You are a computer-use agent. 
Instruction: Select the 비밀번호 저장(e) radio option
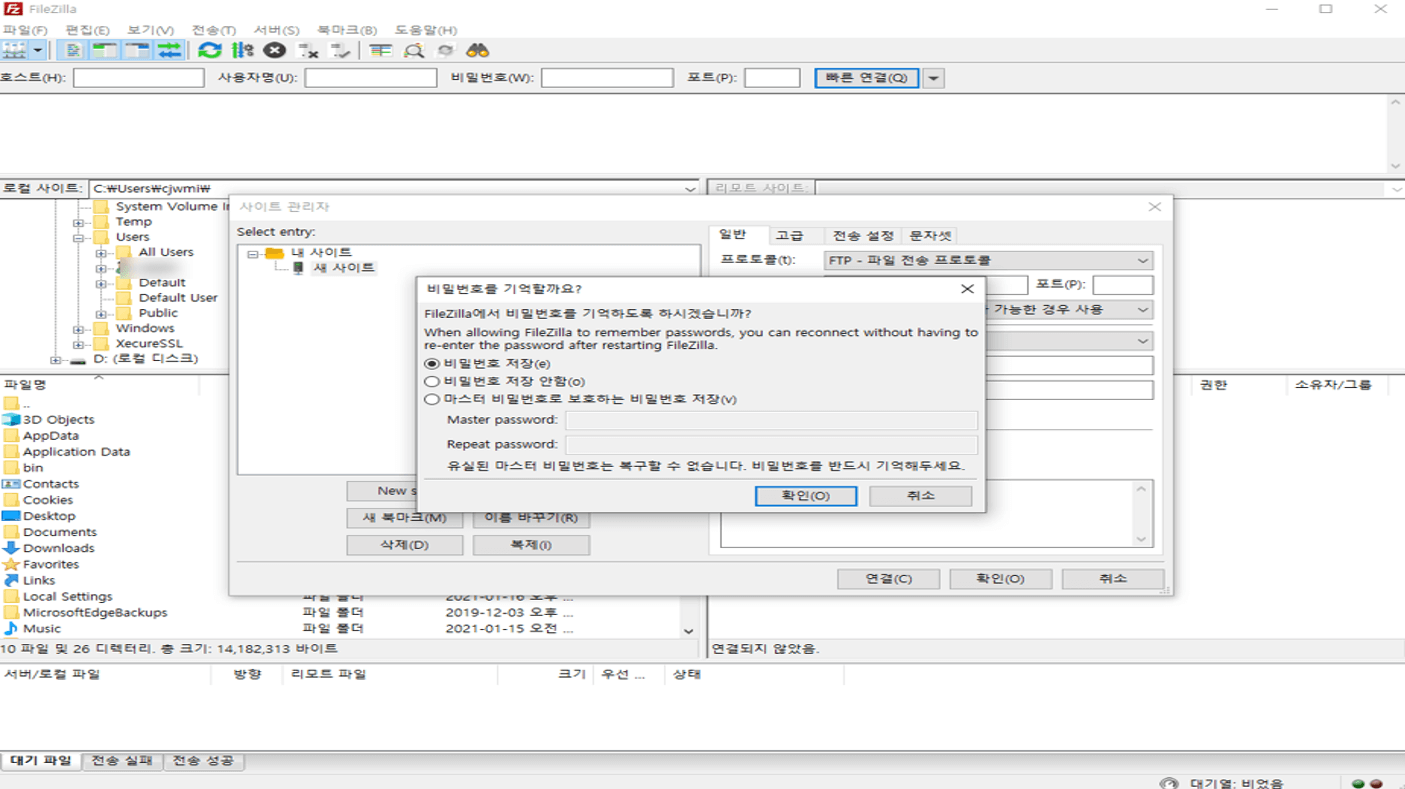coord(432,364)
